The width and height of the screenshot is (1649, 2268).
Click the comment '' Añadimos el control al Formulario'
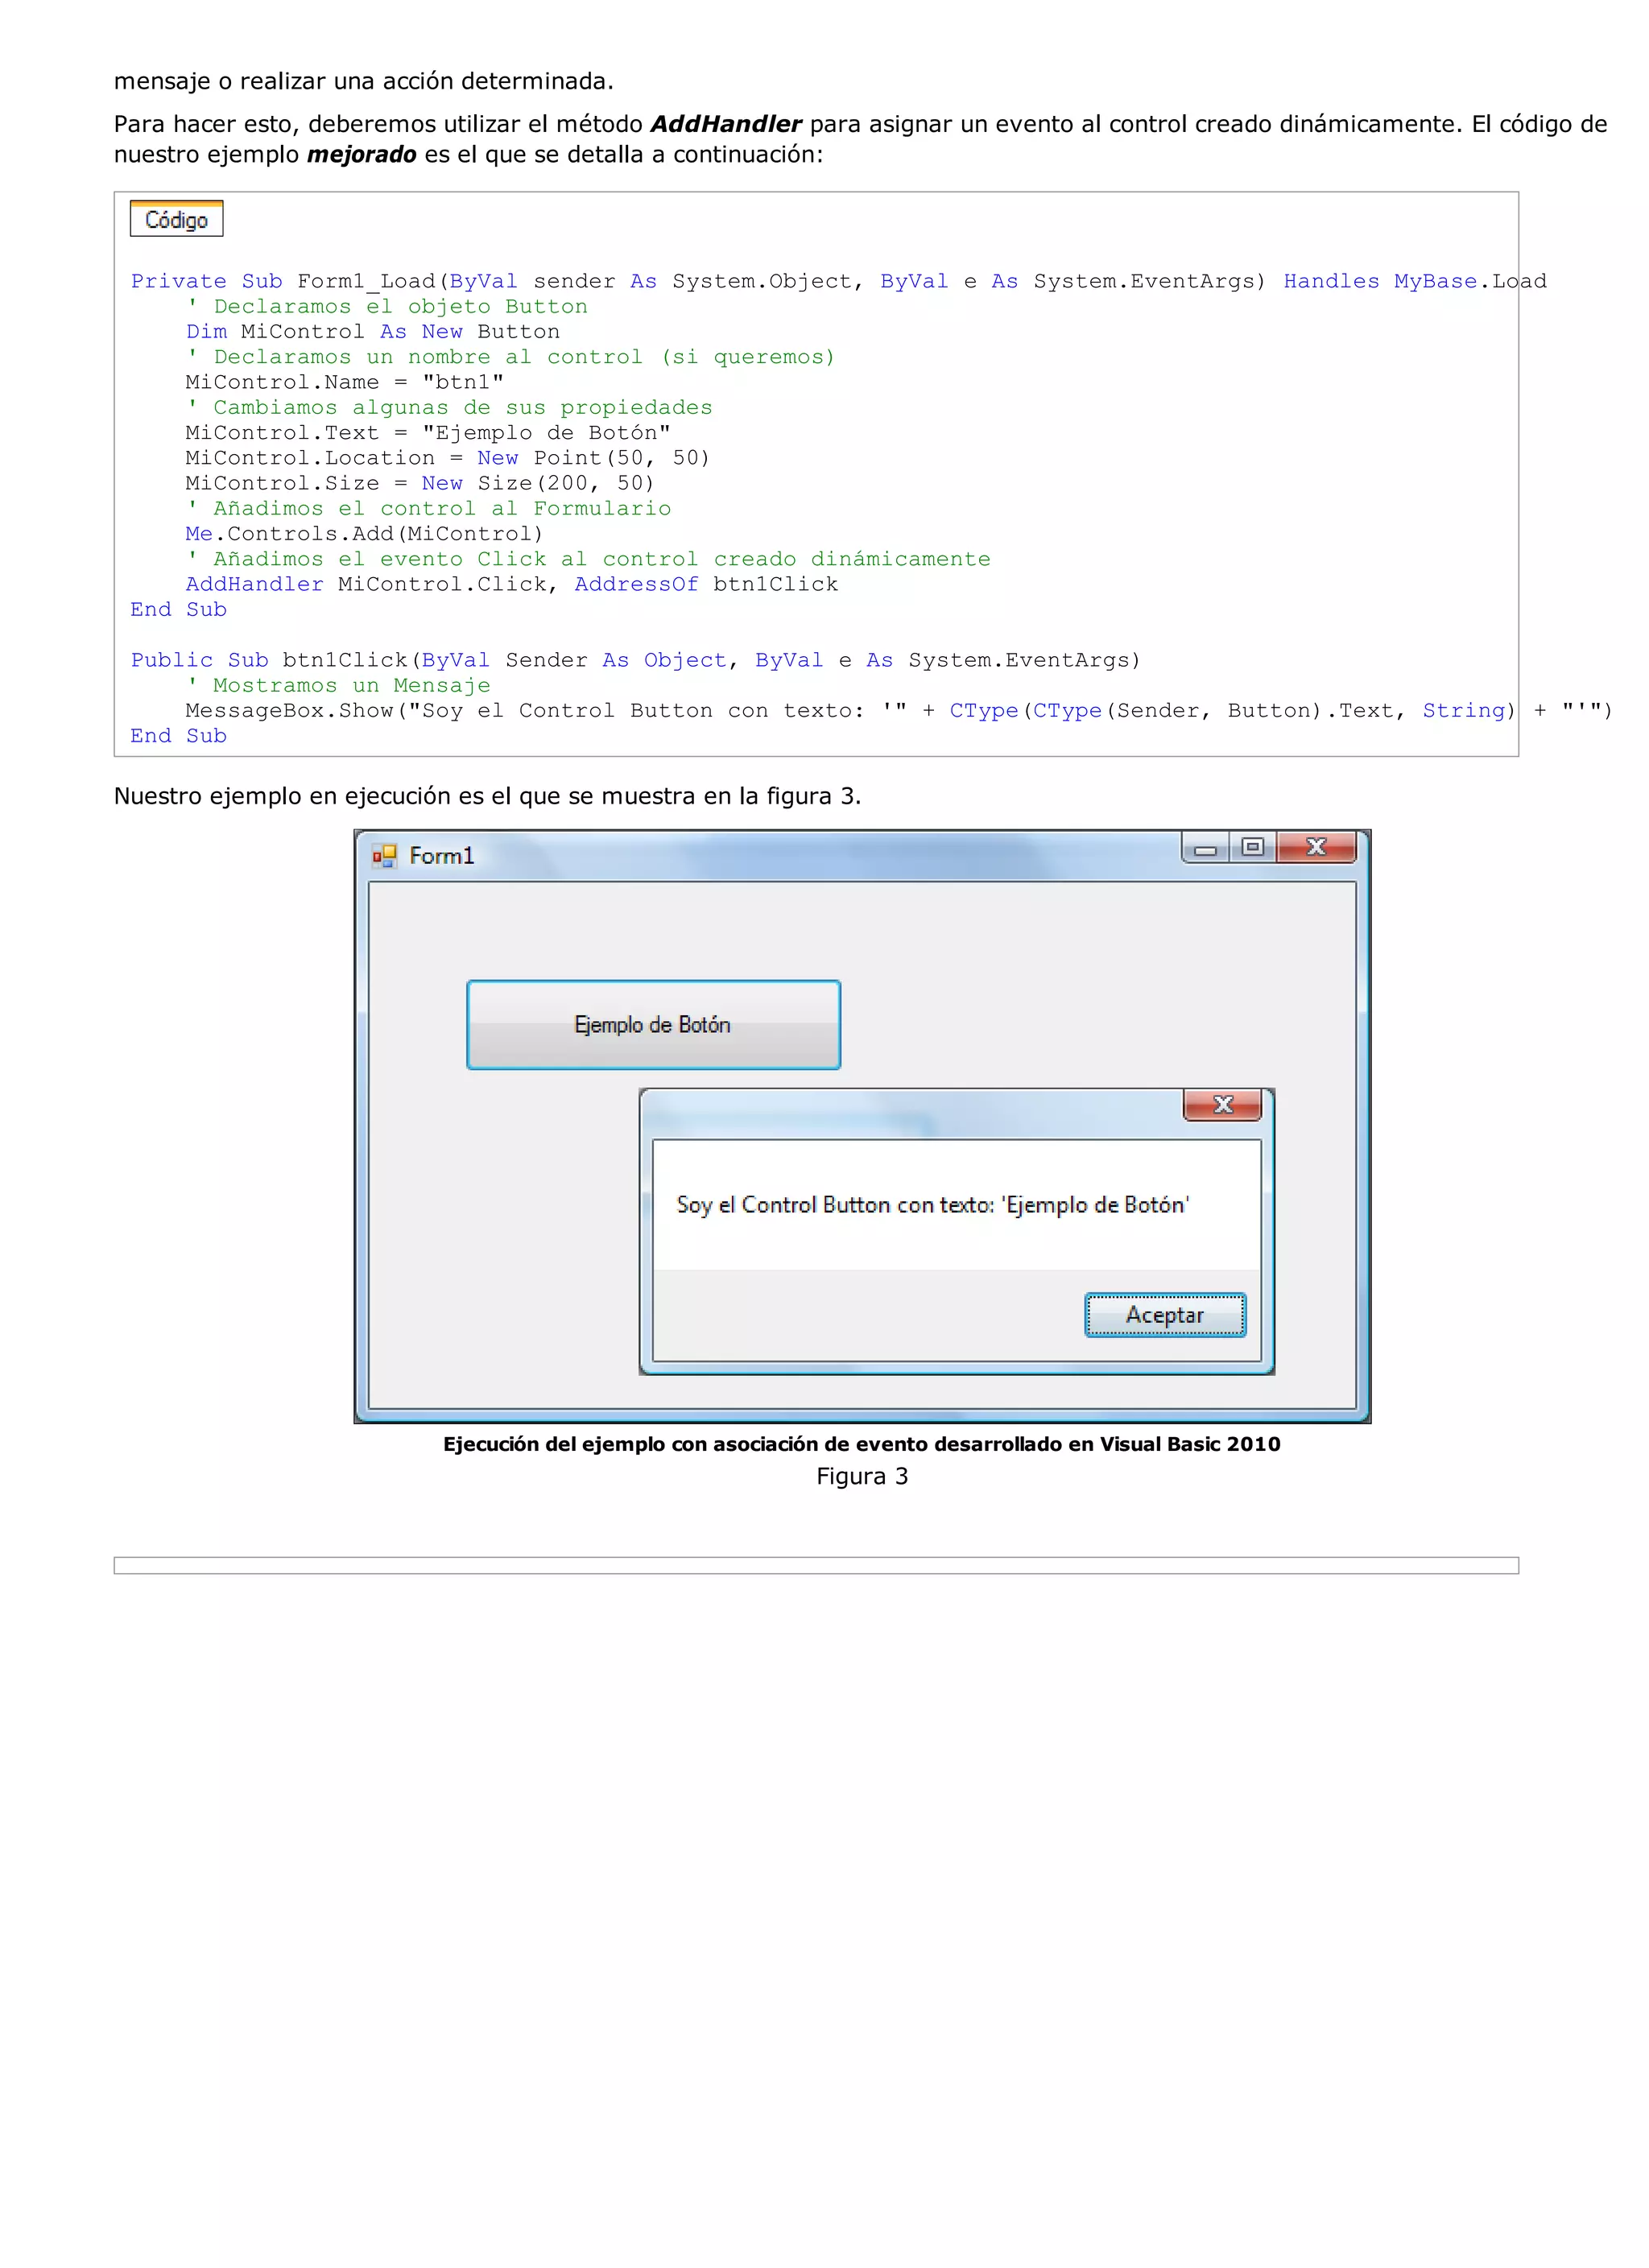428,508
